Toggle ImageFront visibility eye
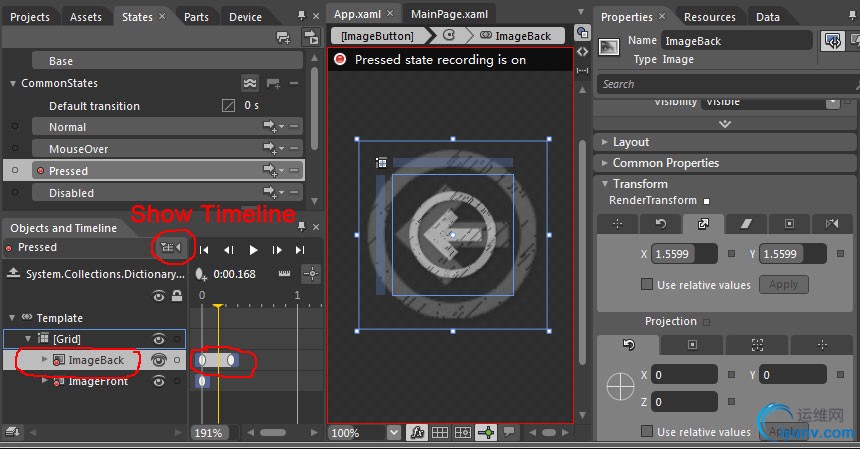 pyautogui.click(x=159, y=381)
